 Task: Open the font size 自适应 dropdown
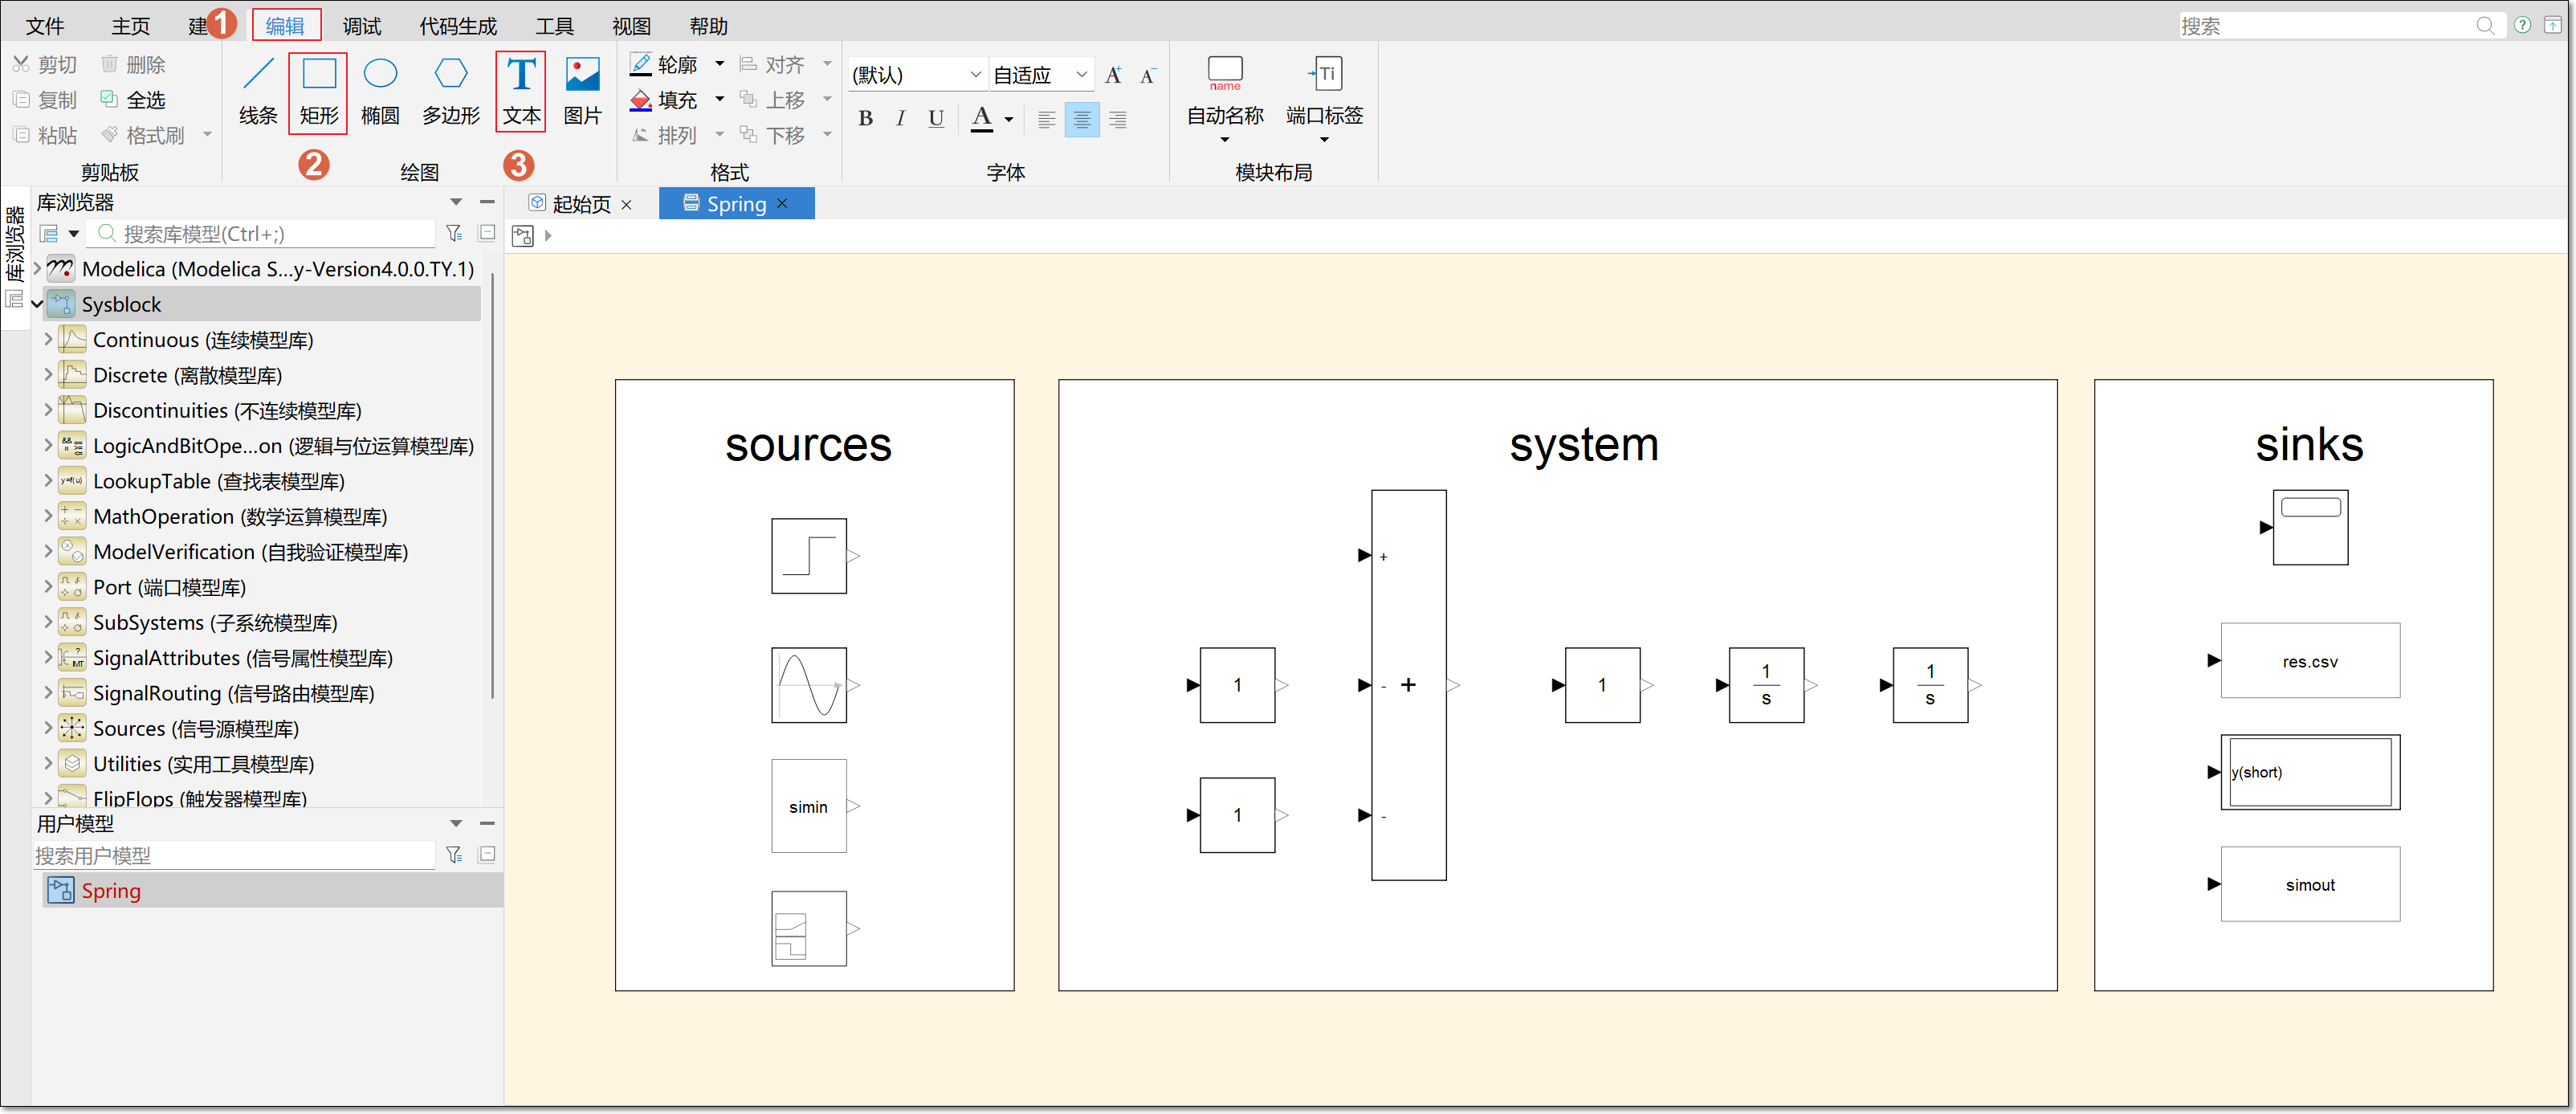[1040, 75]
